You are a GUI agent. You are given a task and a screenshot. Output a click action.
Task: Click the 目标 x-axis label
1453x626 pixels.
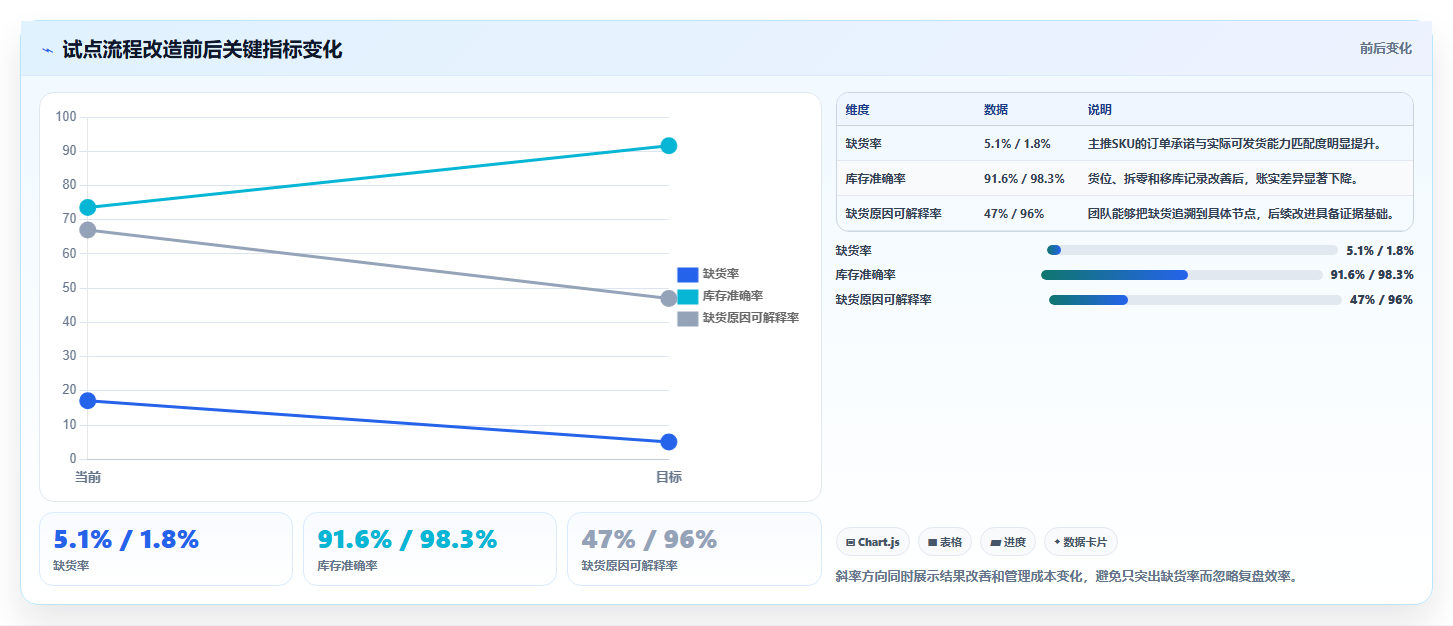669,478
